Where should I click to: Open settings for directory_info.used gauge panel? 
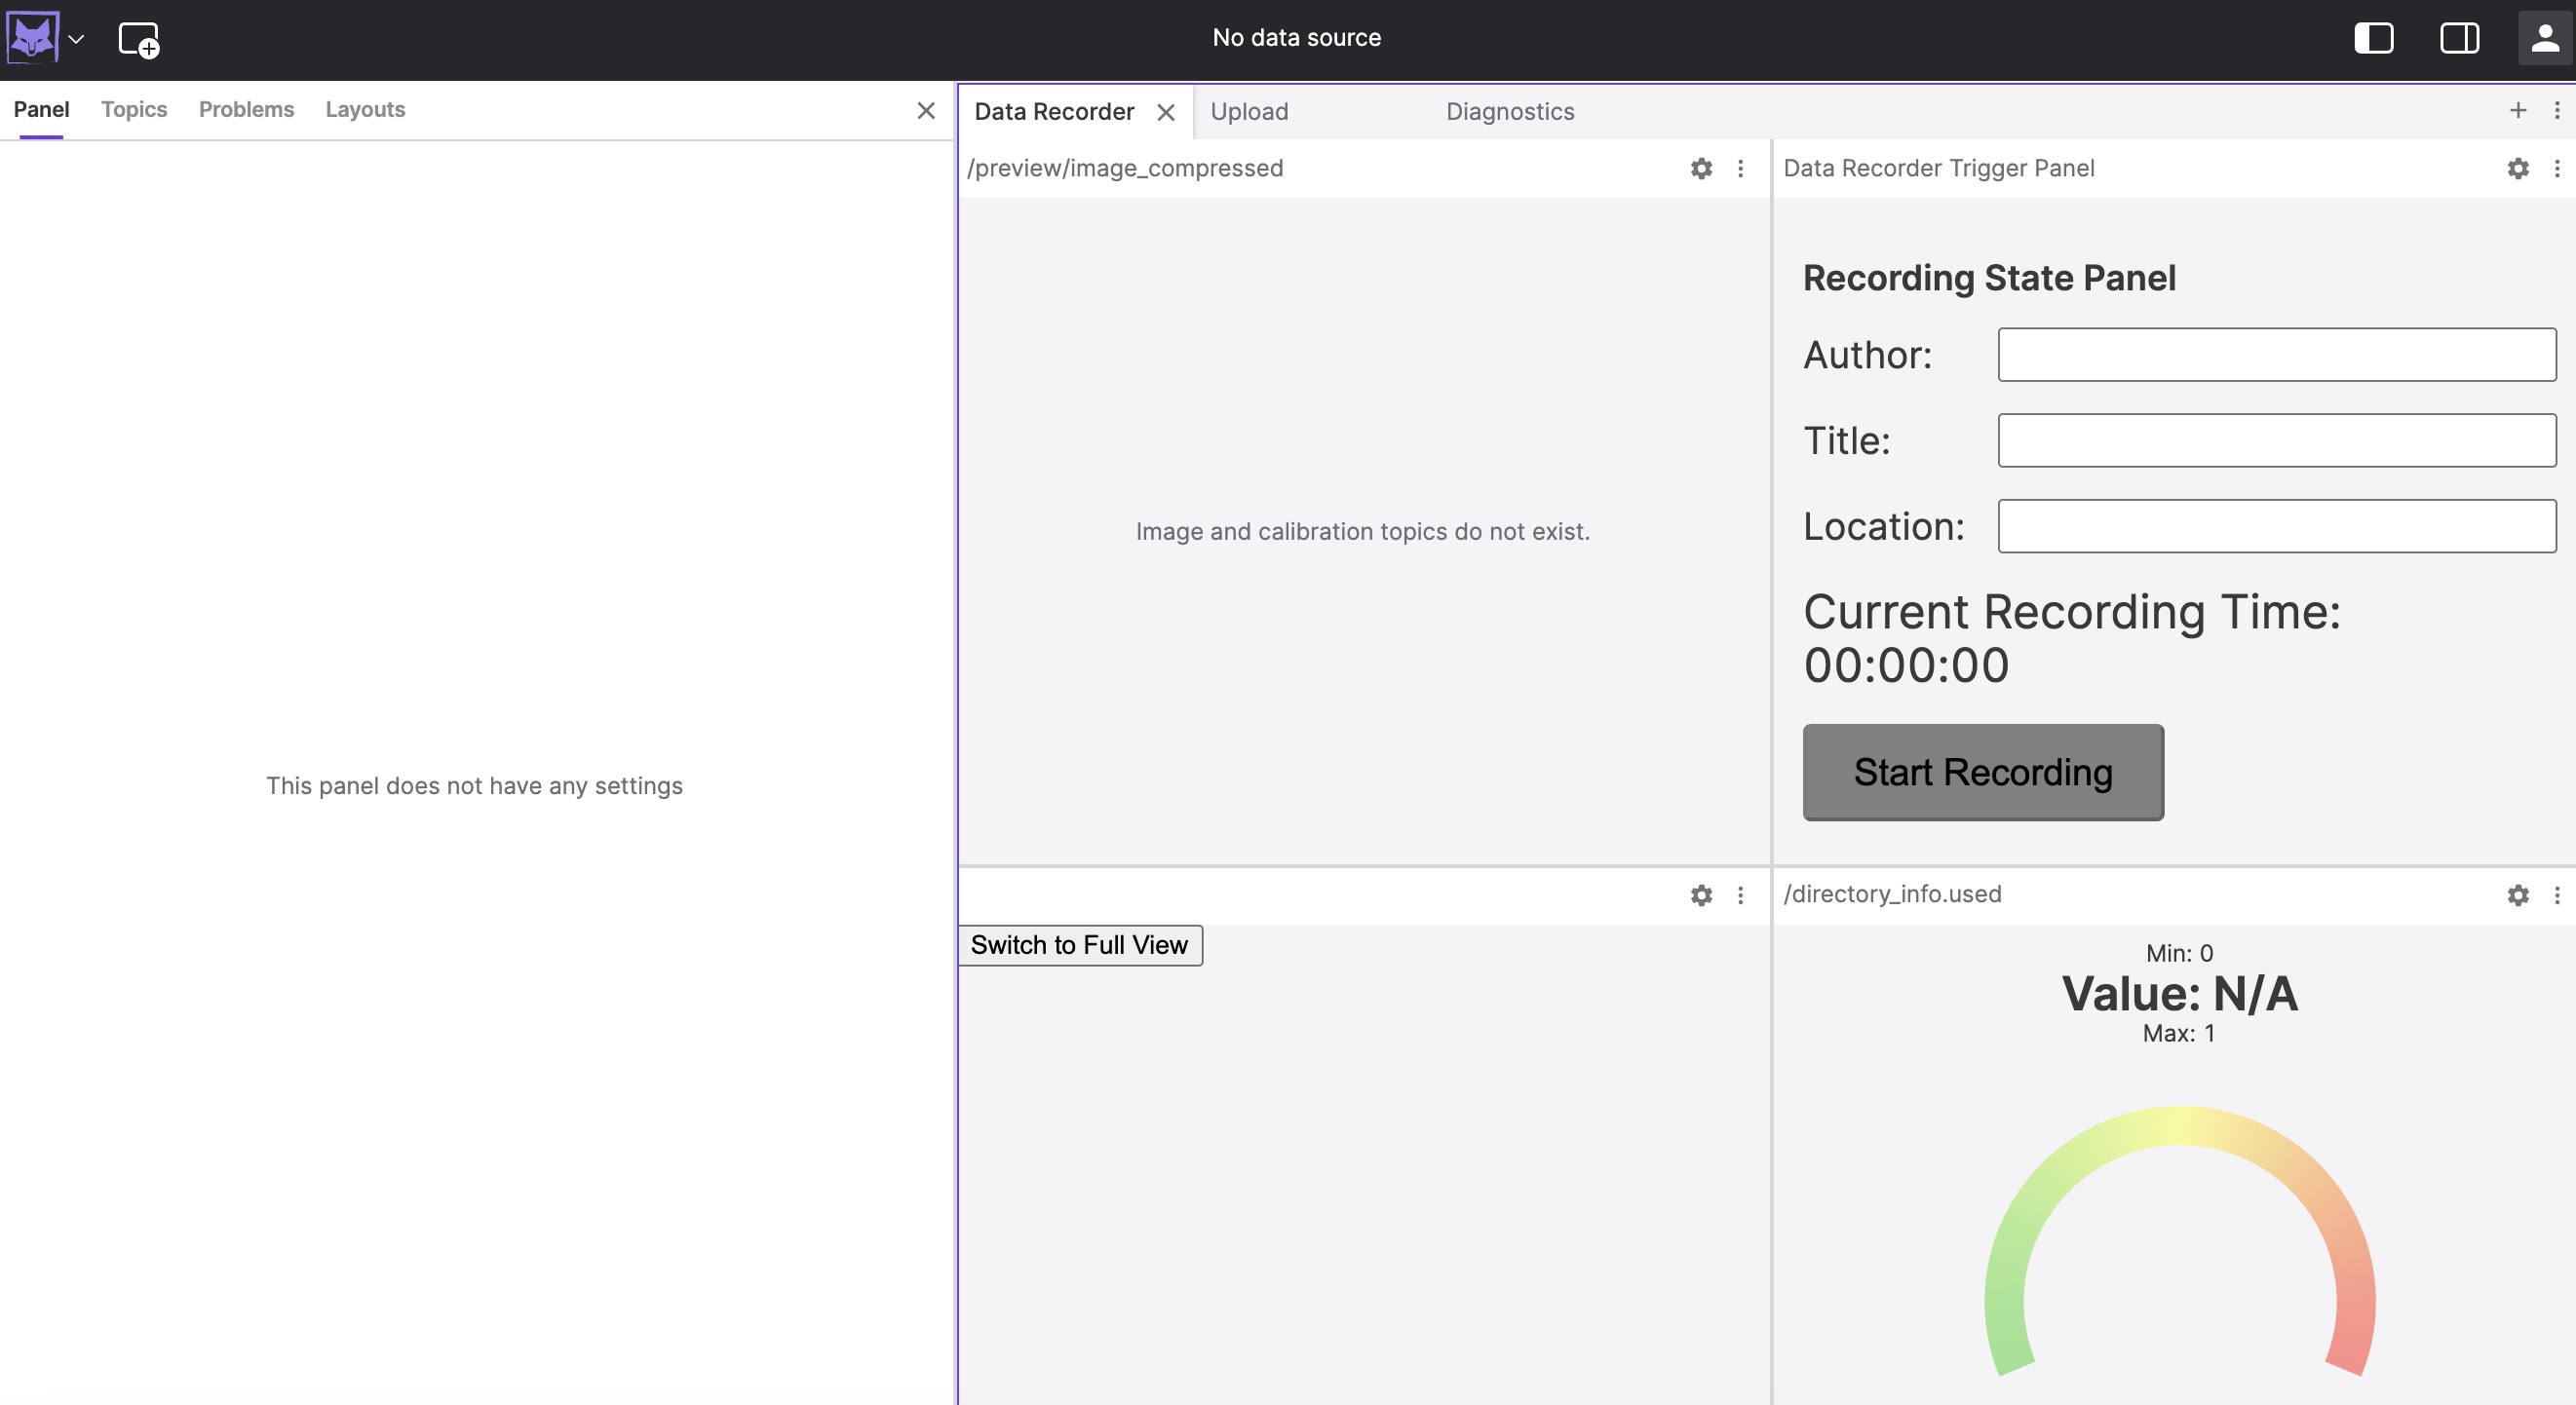(2518, 895)
